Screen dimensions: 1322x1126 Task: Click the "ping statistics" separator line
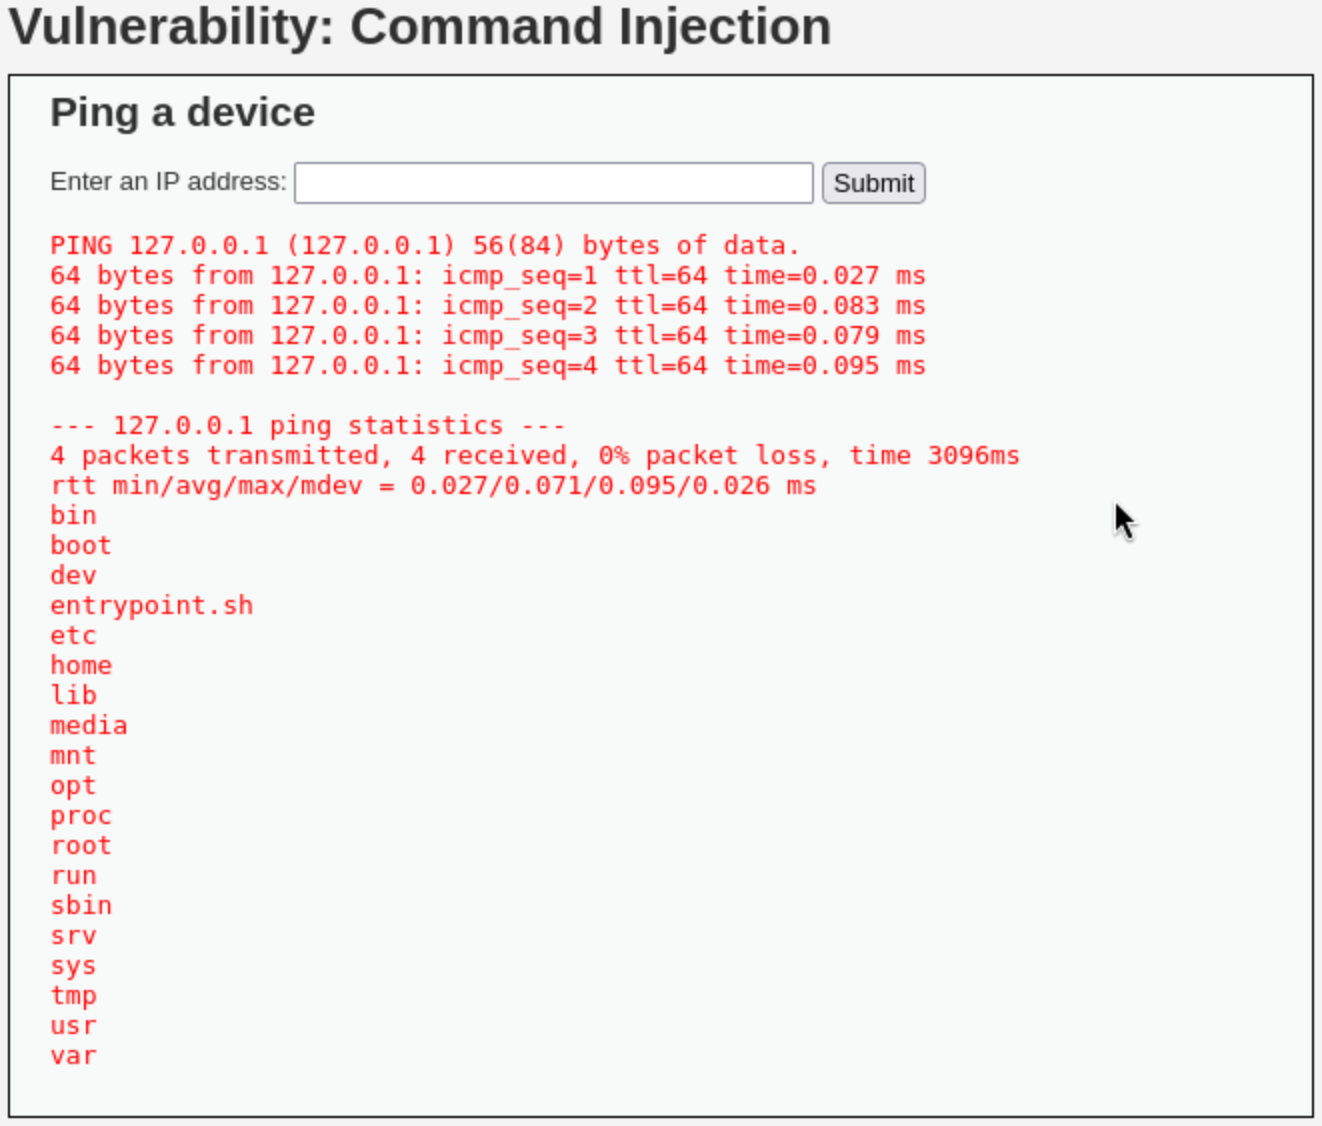pyautogui.click(x=308, y=426)
